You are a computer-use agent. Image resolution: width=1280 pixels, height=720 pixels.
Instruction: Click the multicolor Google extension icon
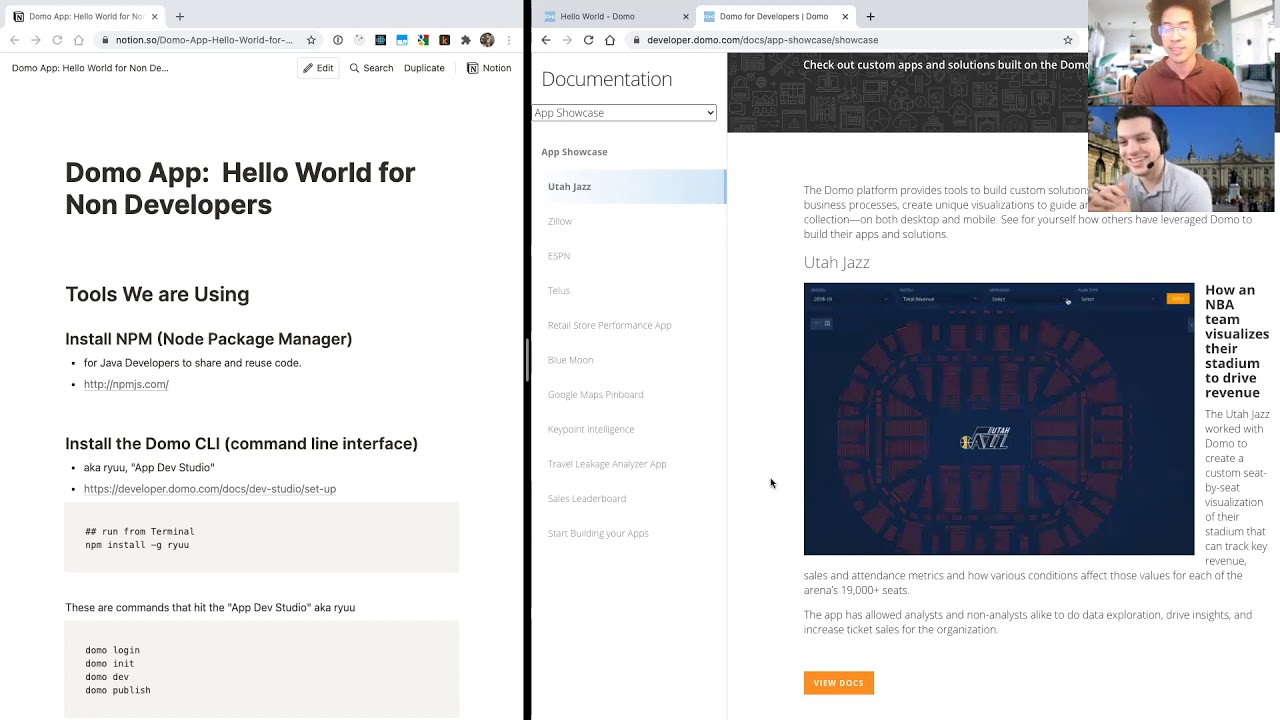point(423,40)
